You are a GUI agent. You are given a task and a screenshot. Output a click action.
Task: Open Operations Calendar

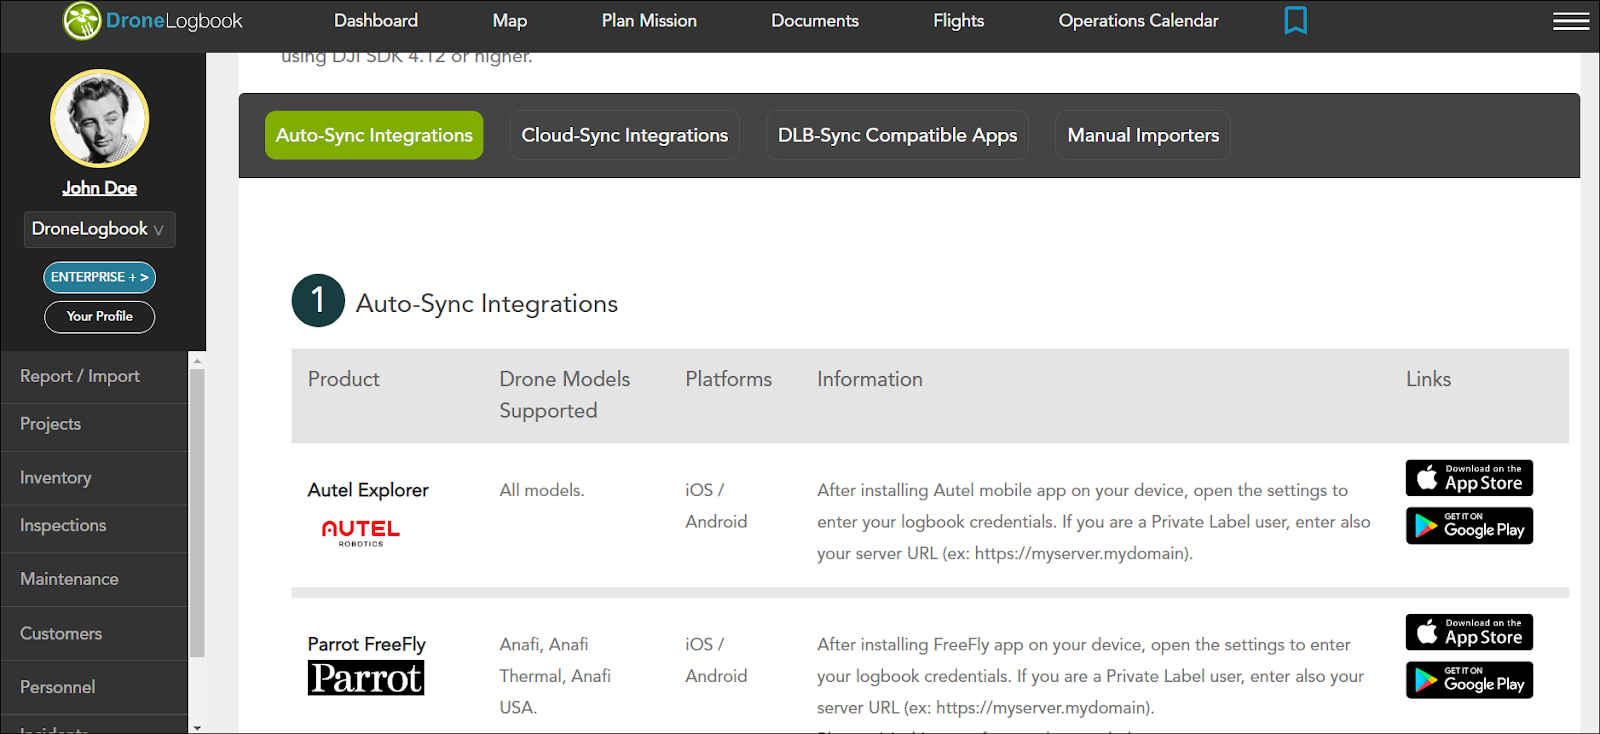tap(1139, 20)
